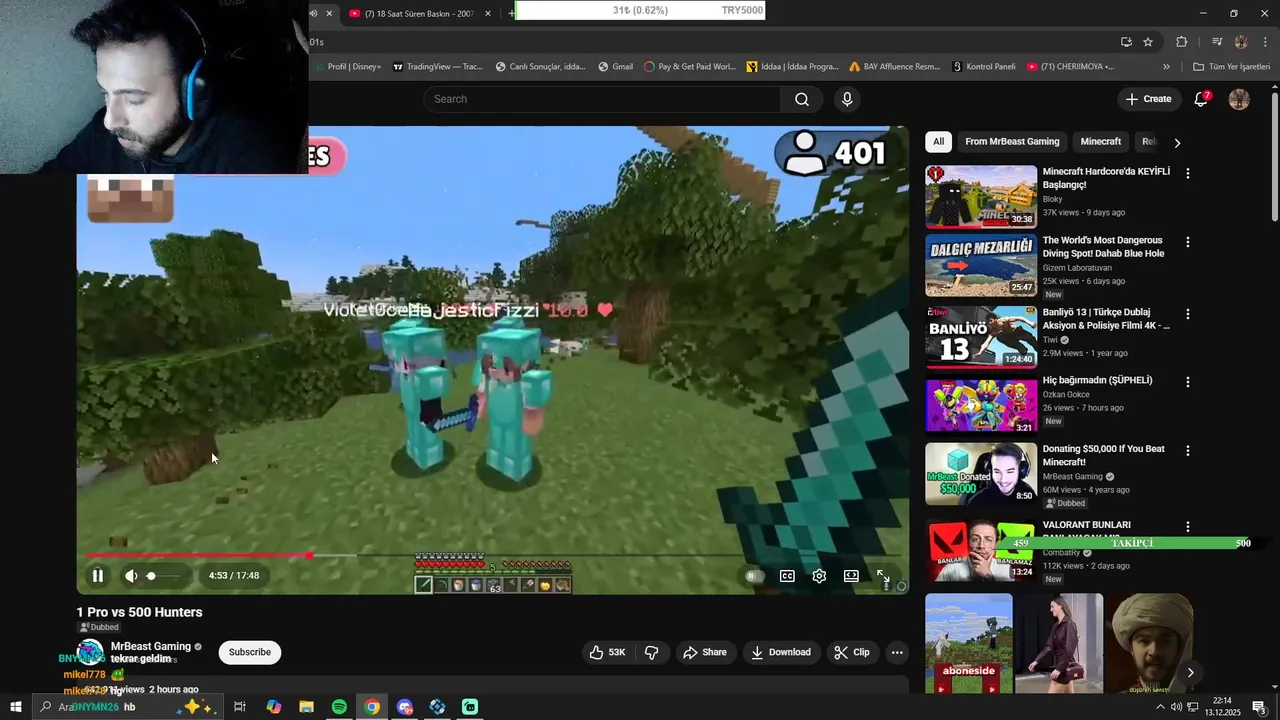Open Chrome extensions puzzle icon
This screenshot has height=720, width=1280.
point(1181,42)
